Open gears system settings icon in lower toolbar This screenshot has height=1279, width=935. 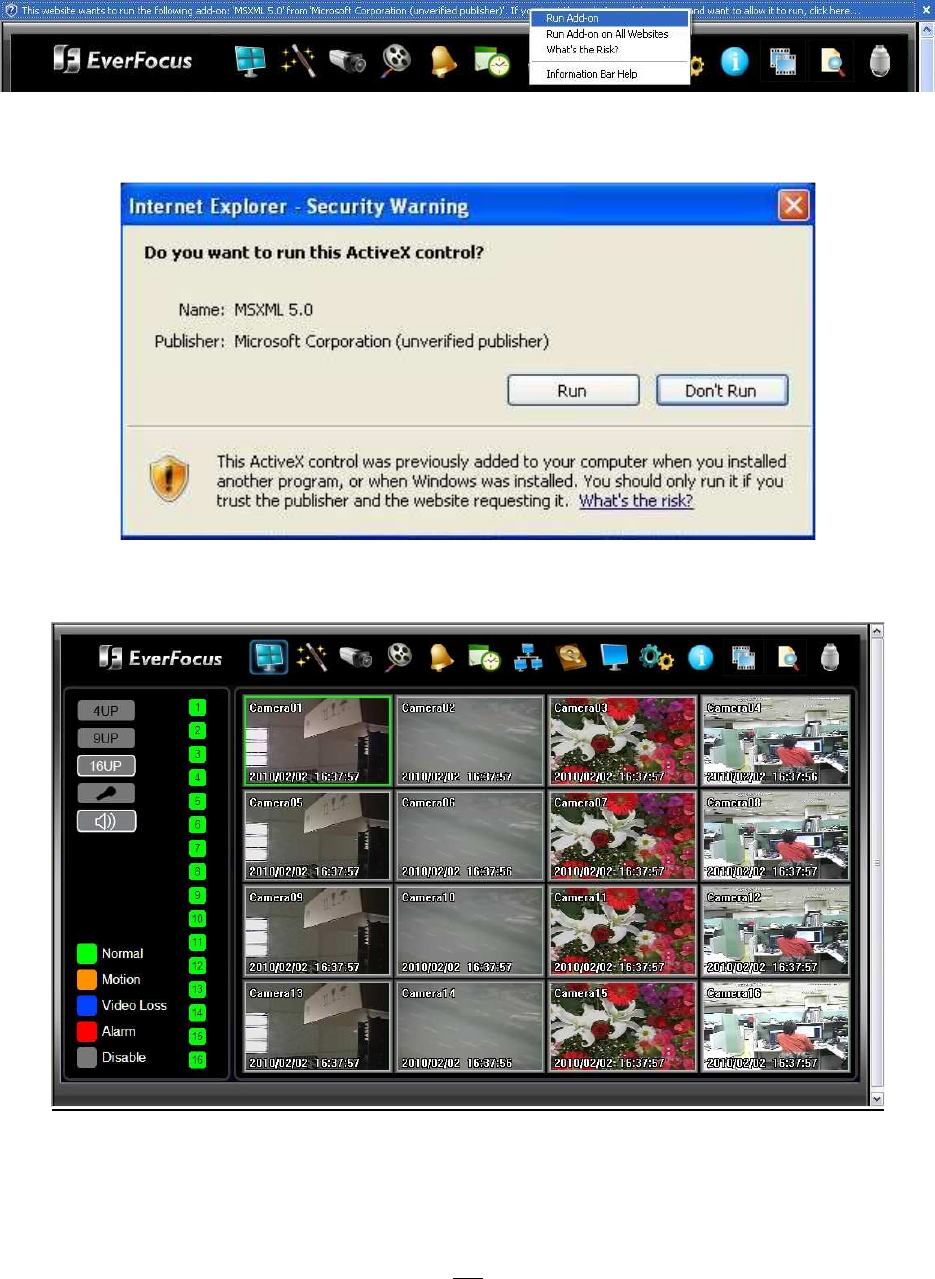click(657, 657)
